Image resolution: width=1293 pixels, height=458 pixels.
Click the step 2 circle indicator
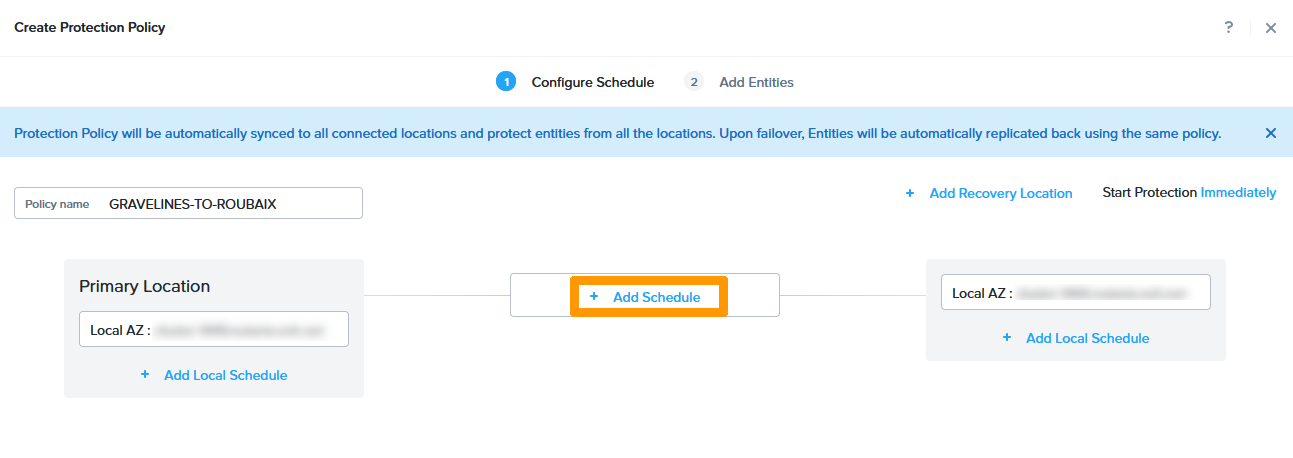pyautogui.click(x=694, y=82)
